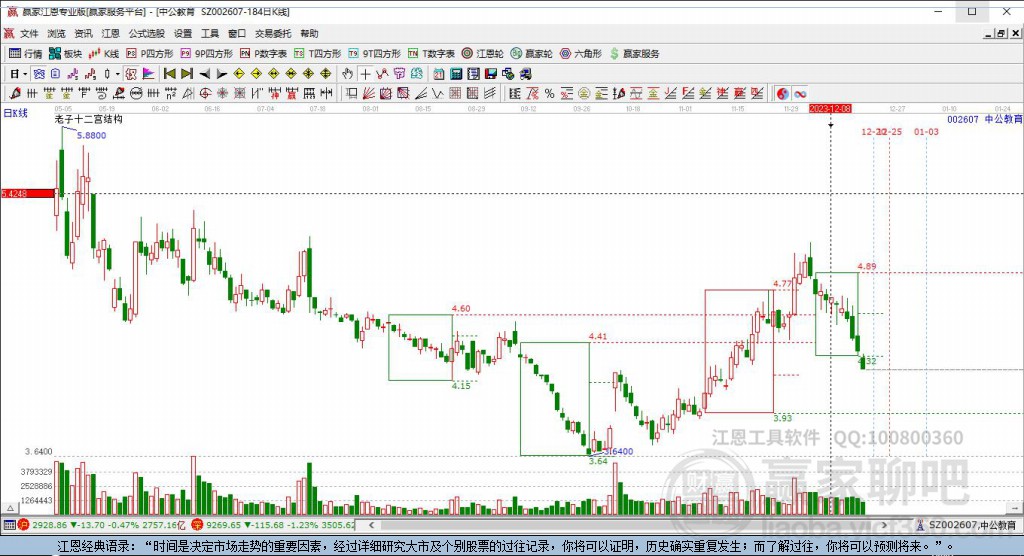Open the 9T四方形 tool

(x=374, y=54)
